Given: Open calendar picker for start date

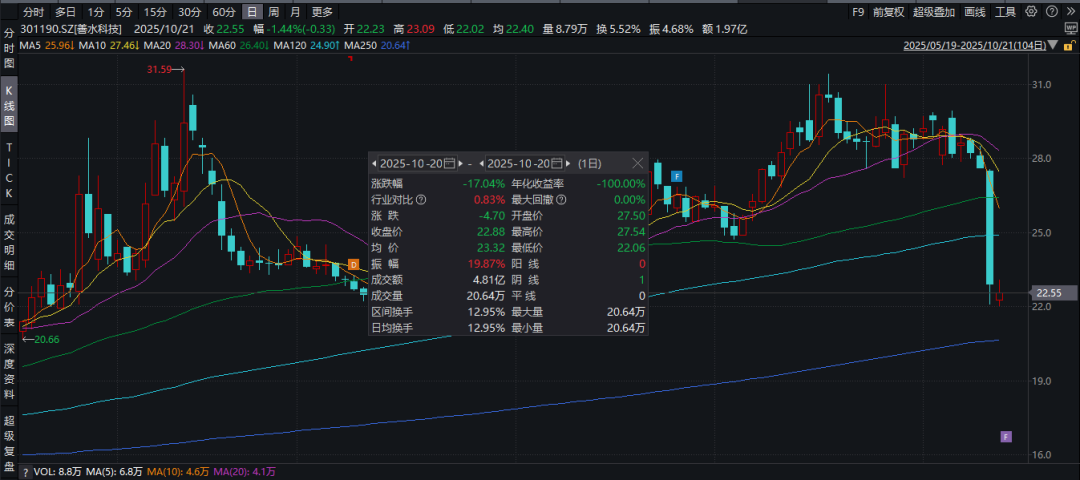Looking at the screenshot, I should click(449, 163).
